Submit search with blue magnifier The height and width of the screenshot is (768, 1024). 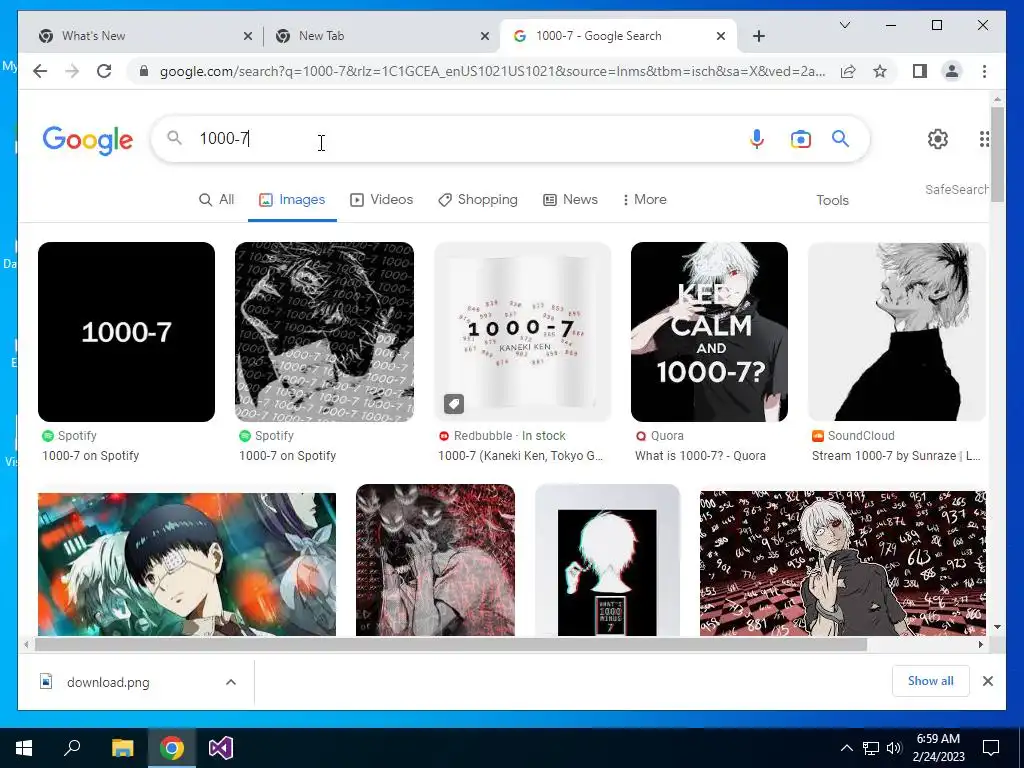[840, 138]
